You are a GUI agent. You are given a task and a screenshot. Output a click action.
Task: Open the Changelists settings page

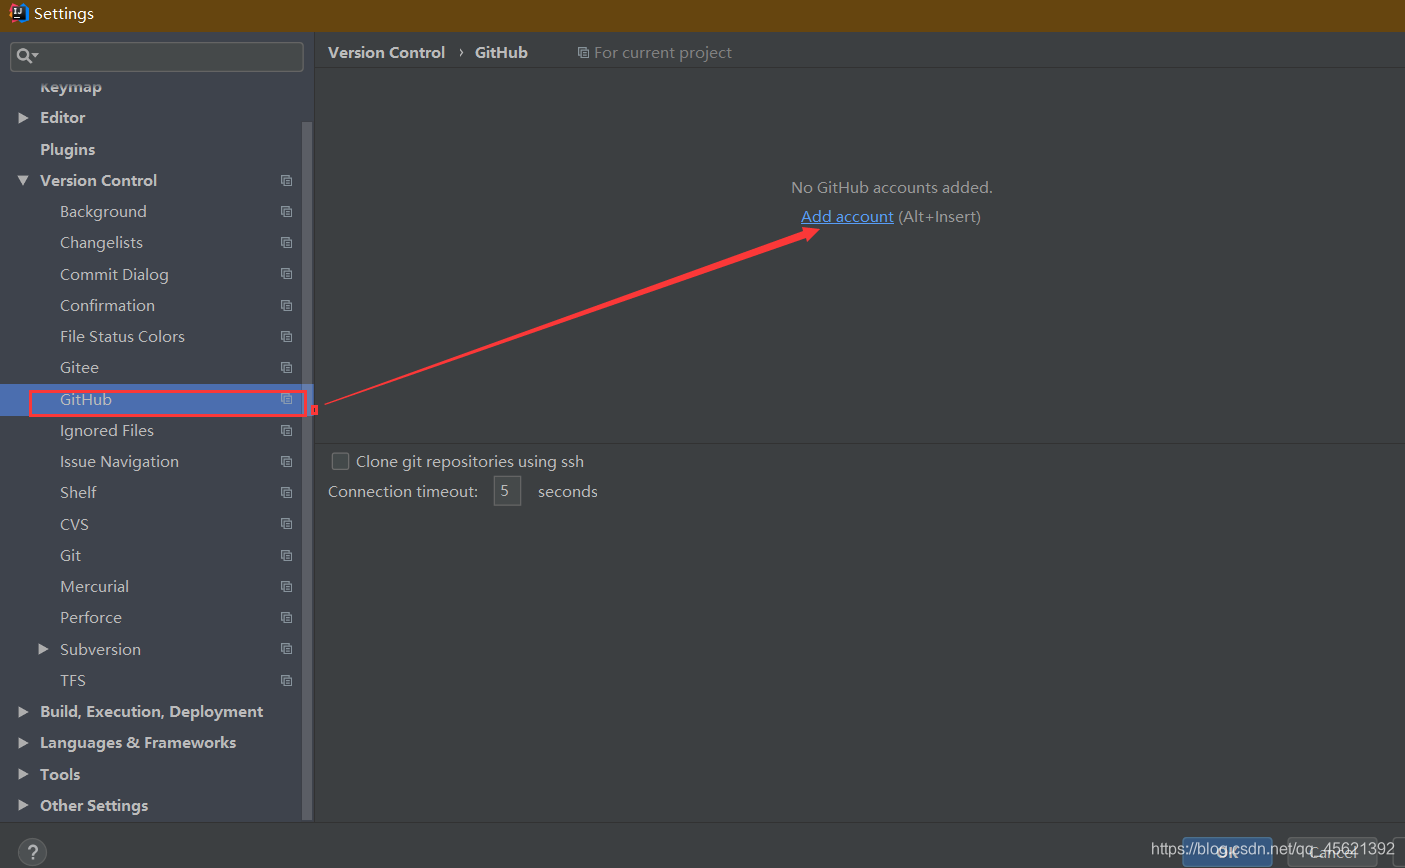pyautogui.click(x=101, y=243)
